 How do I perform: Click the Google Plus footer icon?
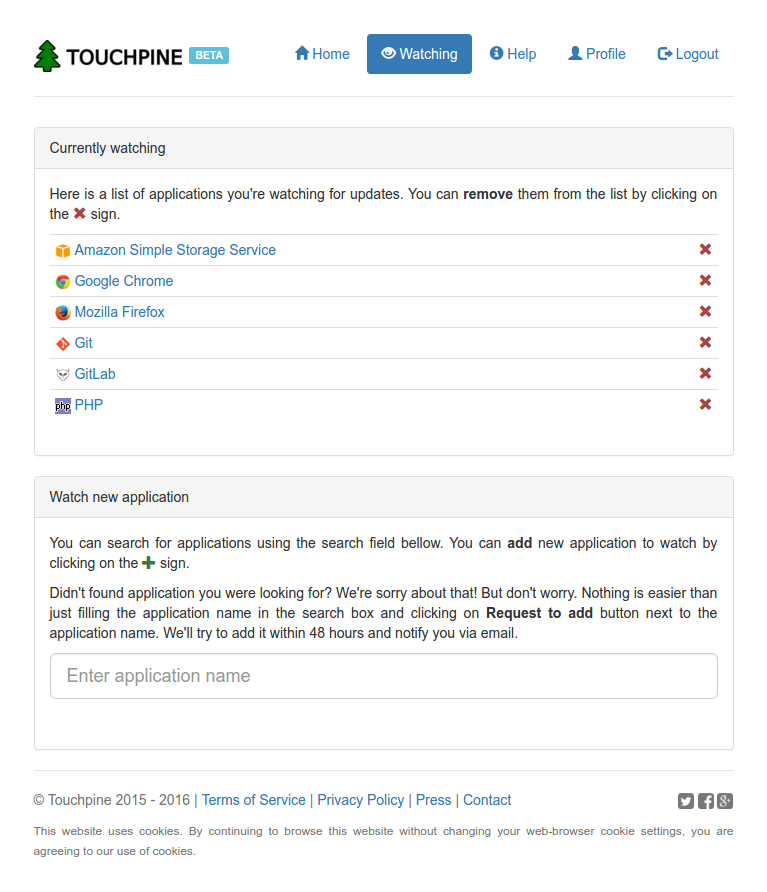click(x=725, y=801)
